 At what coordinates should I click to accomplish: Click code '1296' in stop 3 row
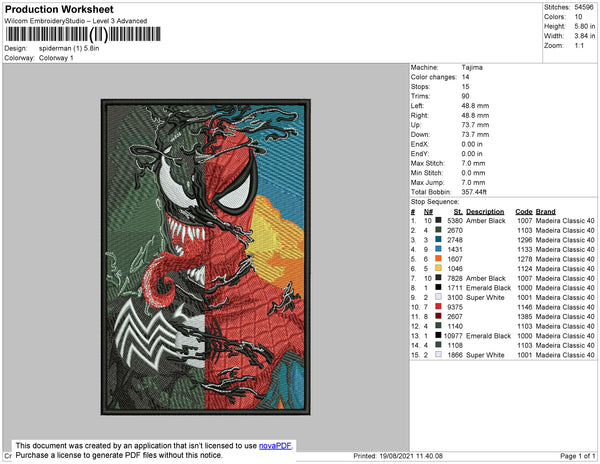(524, 240)
